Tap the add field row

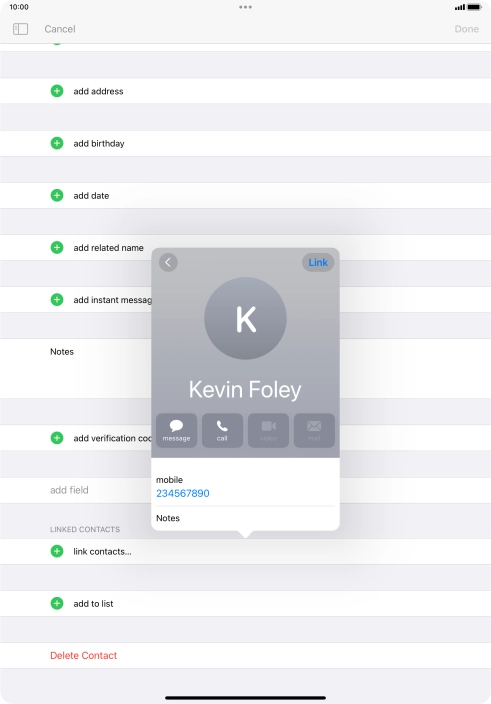[x=246, y=490]
